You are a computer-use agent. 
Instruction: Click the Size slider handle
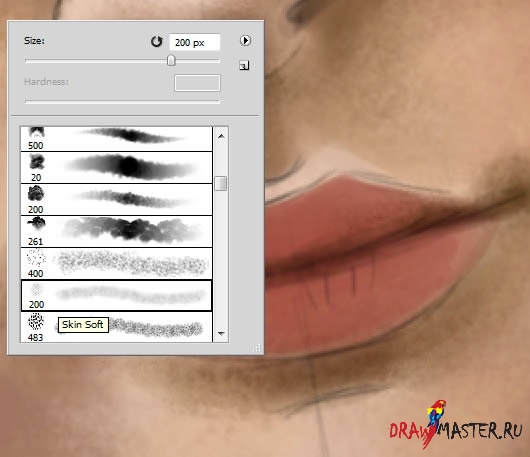(x=171, y=61)
